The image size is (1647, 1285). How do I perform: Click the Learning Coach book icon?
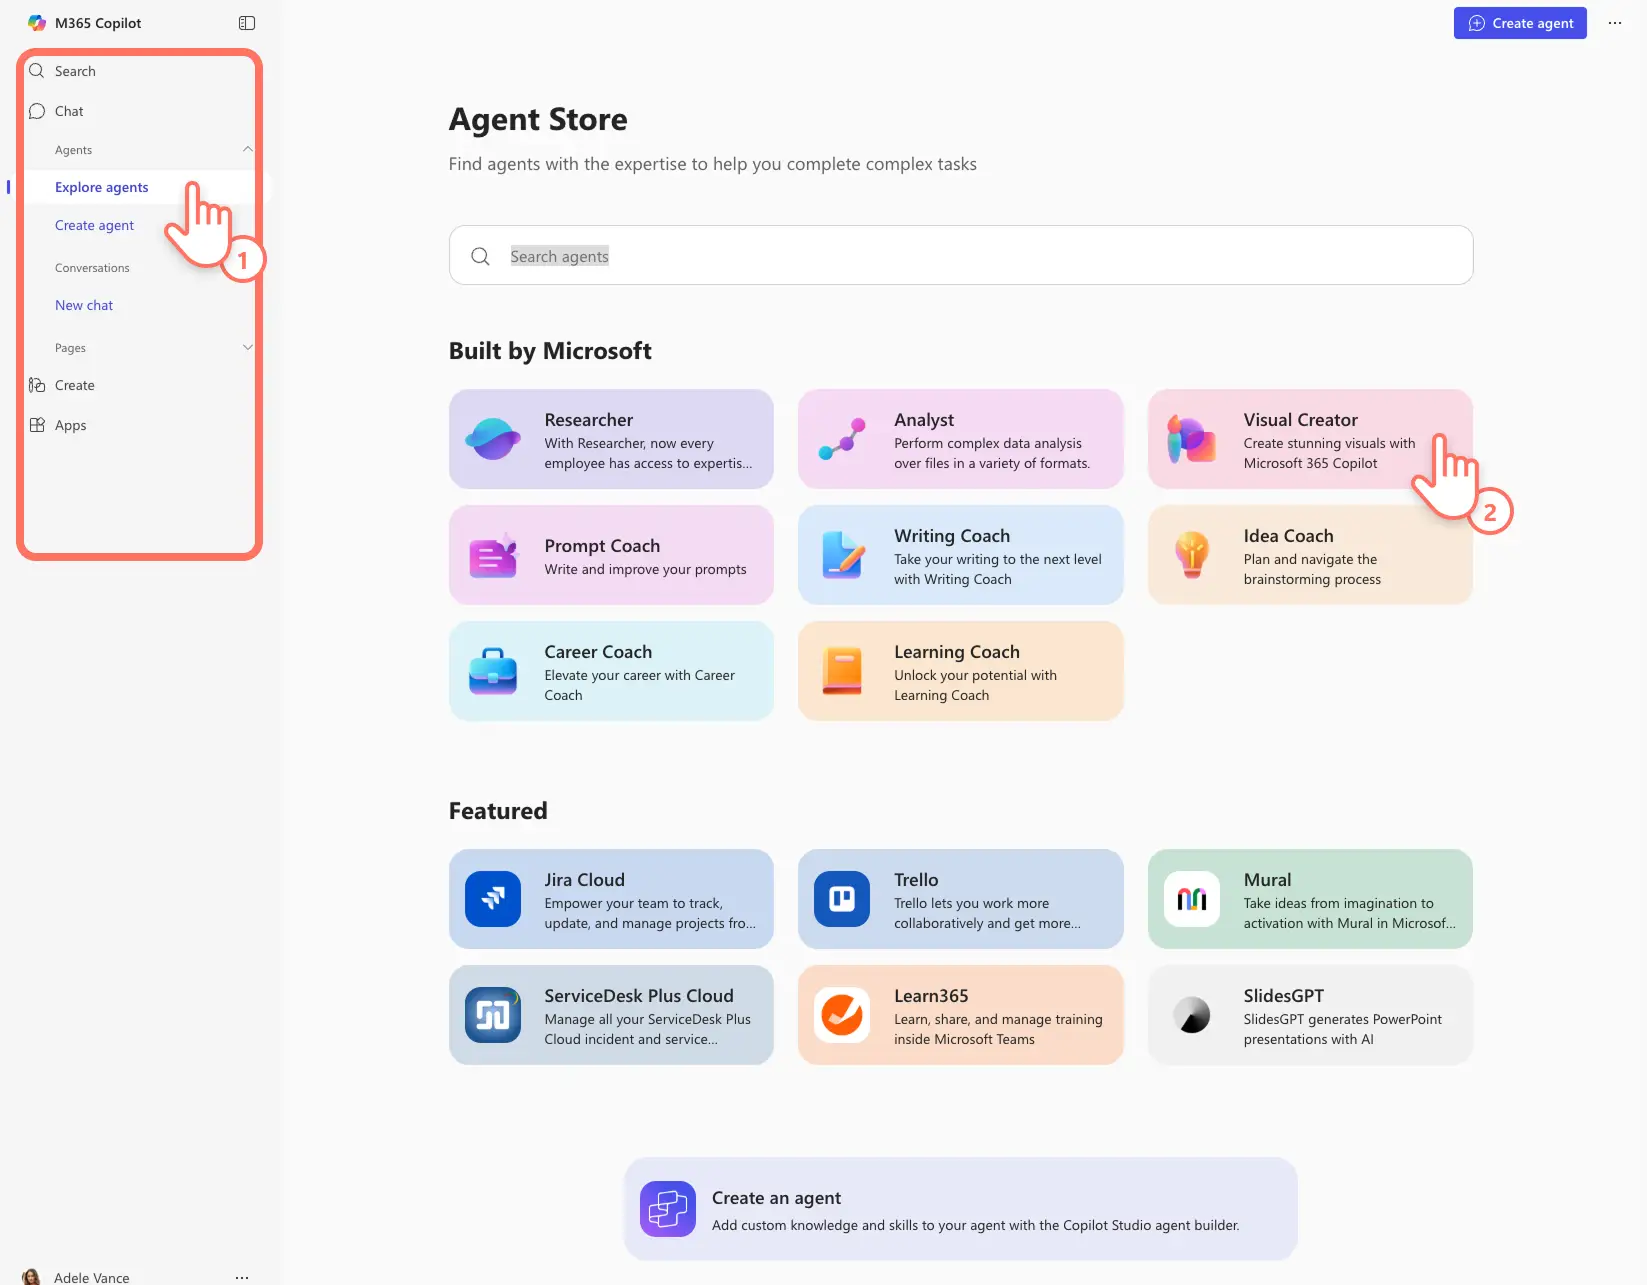[842, 671]
